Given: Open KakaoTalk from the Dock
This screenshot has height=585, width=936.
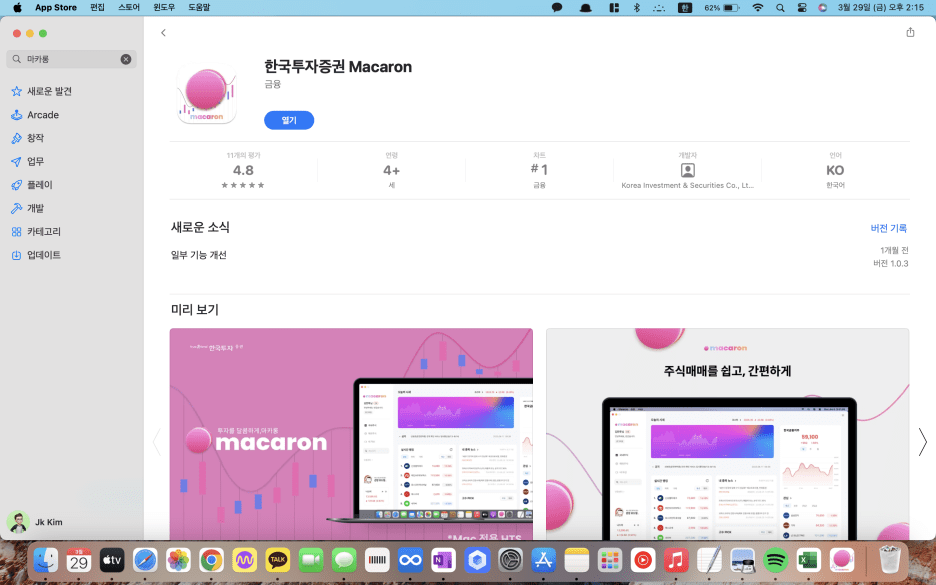Looking at the screenshot, I should pyautogui.click(x=278, y=560).
